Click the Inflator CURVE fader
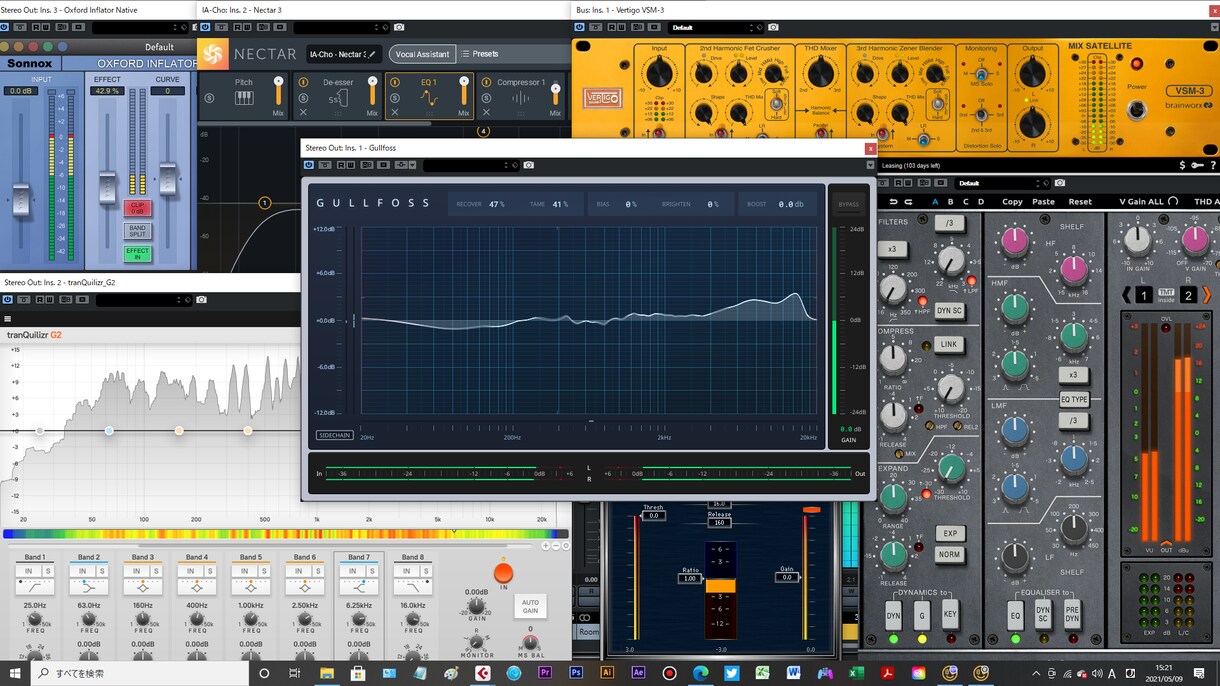 167,180
